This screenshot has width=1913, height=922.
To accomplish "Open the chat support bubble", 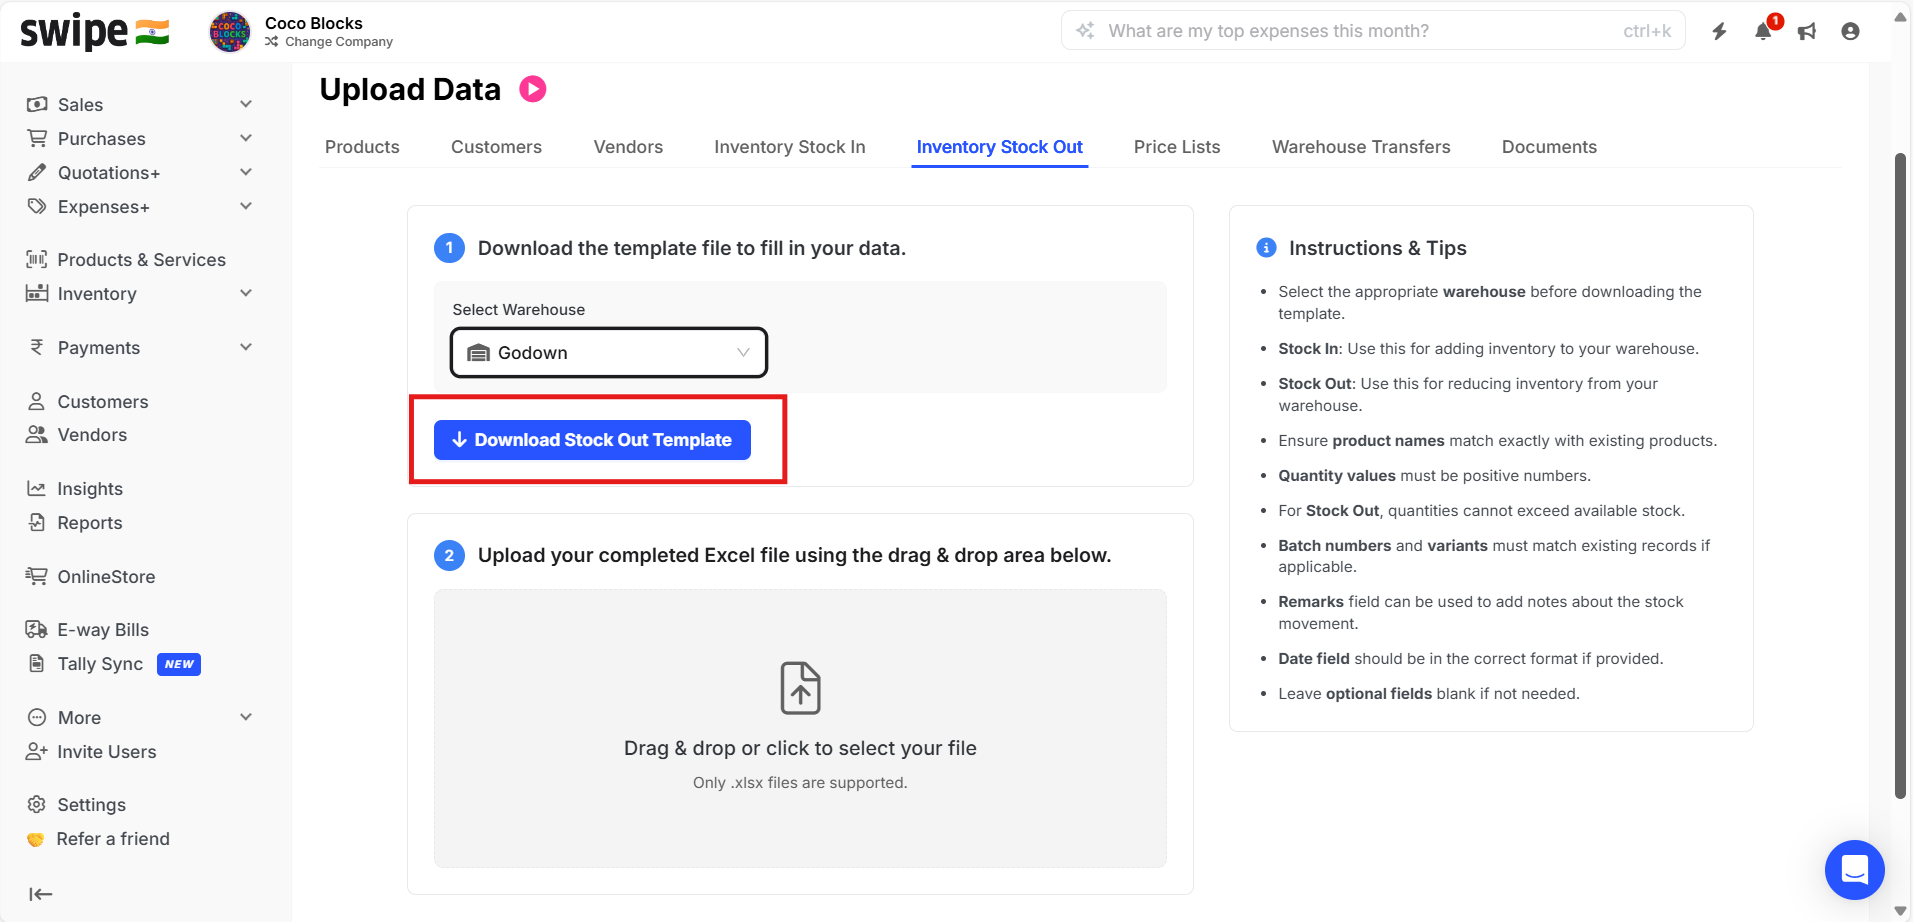I will (x=1854, y=869).
